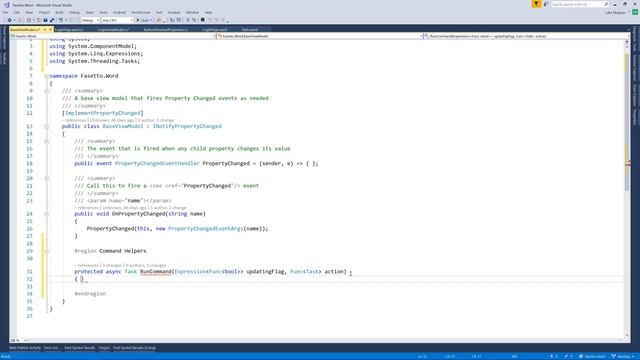The height and width of the screenshot is (360, 640).
Task: Switch to the ButtonAttachedProperties.cs tab
Action: [x=166, y=29]
